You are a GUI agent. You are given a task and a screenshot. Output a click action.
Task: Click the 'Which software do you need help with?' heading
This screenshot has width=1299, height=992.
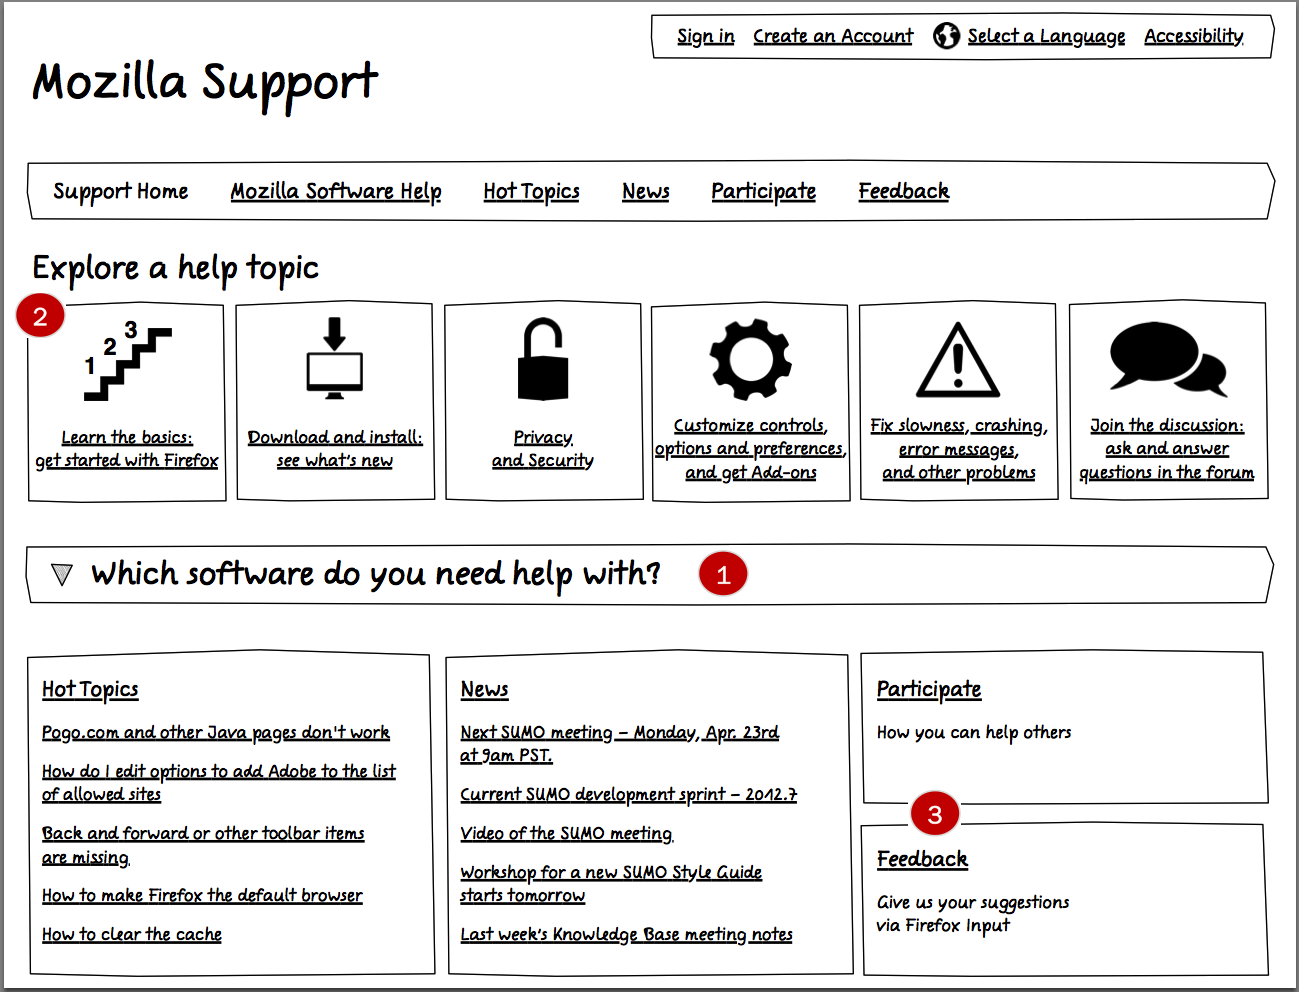click(376, 574)
